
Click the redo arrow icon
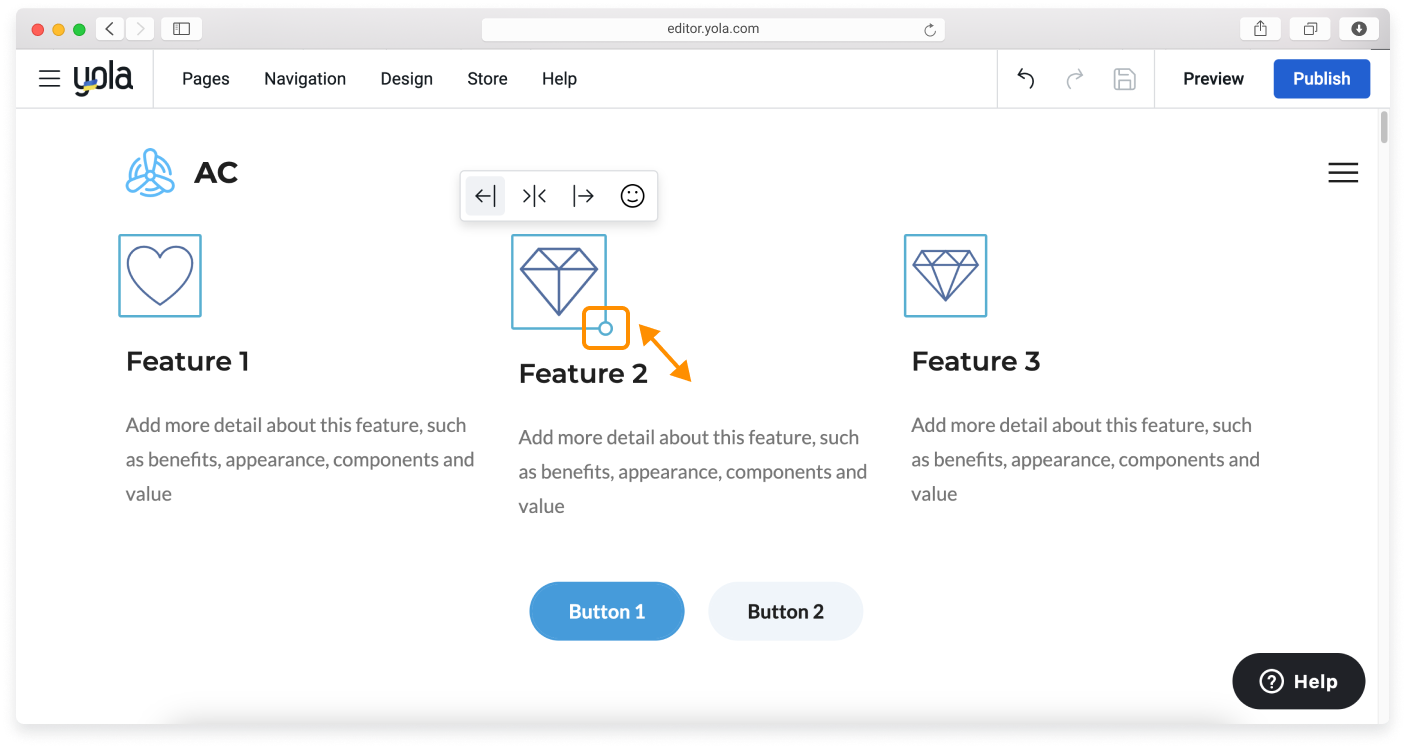pos(1075,79)
